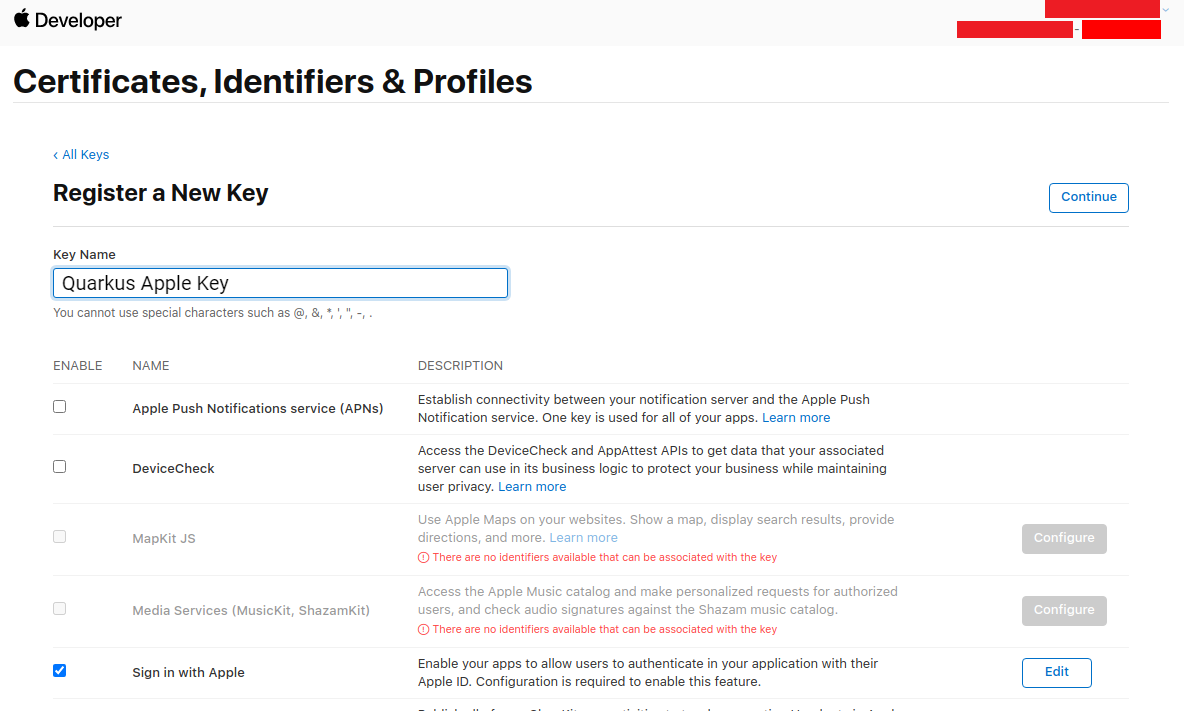Click the Certificates, Identifiers & Profiles heading

[x=273, y=82]
